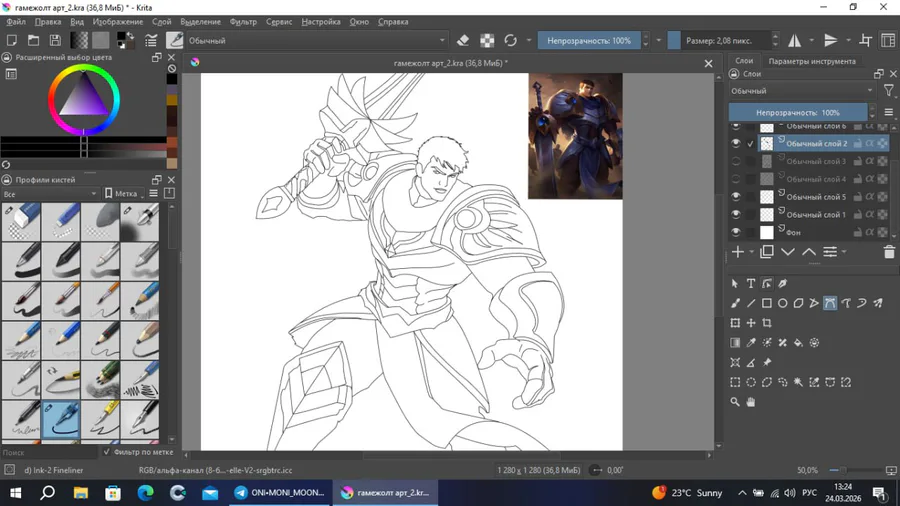Adjust the layer 'Непрозрачность: 100%' slider
The width and height of the screenshot is (900, 506).
(x=797, y=113)
